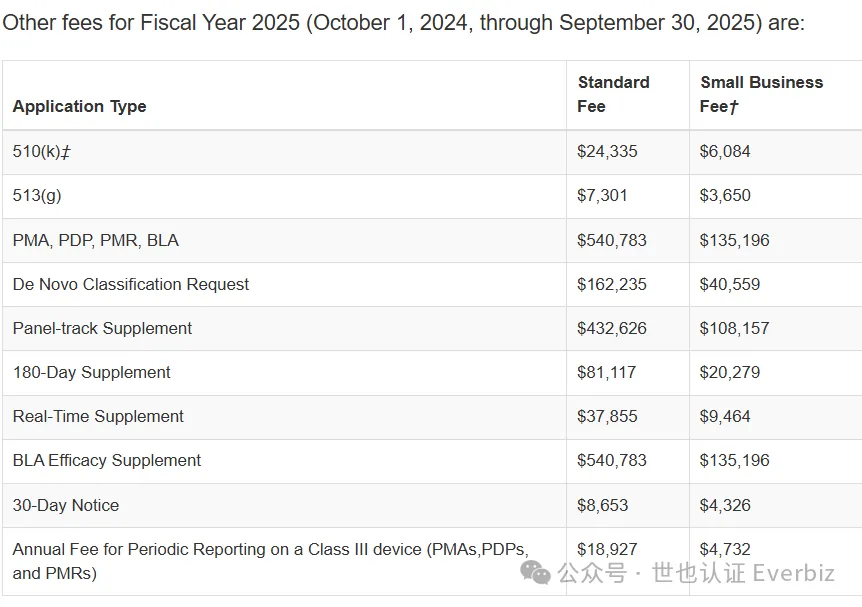
Task: Click the 513(g) application type cell
Action: [x=37, y=196]
